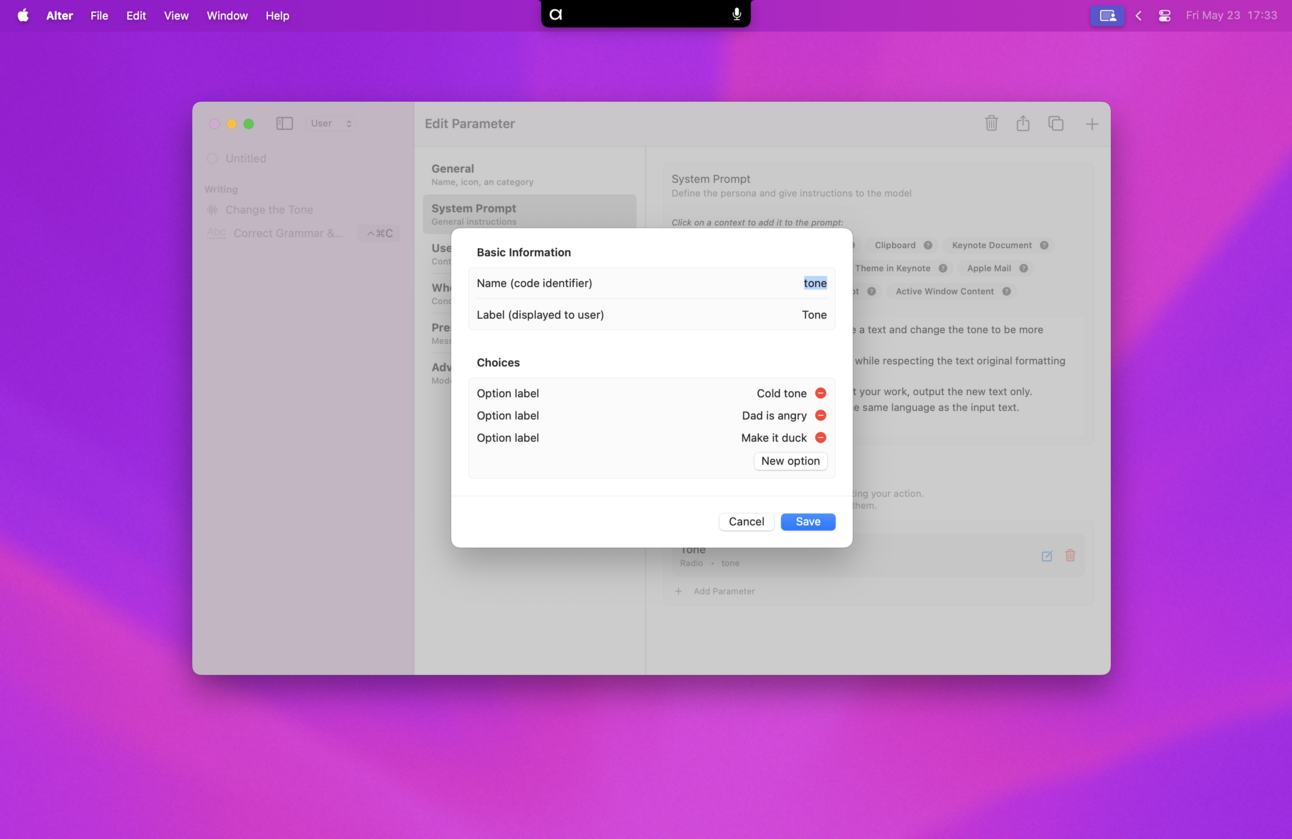The width and height of the screenshot is (1292, 839).
Task: Click the date and time clock
Action: click(1231, 15)
